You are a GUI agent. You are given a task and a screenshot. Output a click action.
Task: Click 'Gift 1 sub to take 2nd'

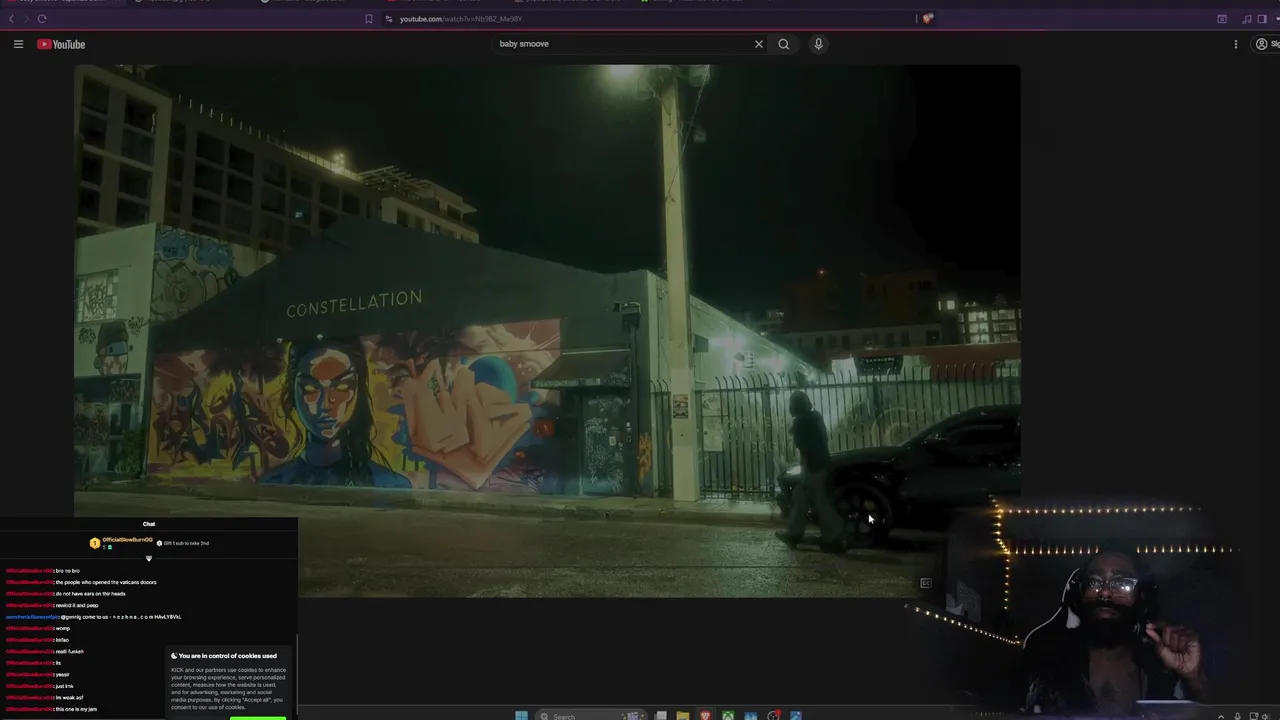pos(183,543)
